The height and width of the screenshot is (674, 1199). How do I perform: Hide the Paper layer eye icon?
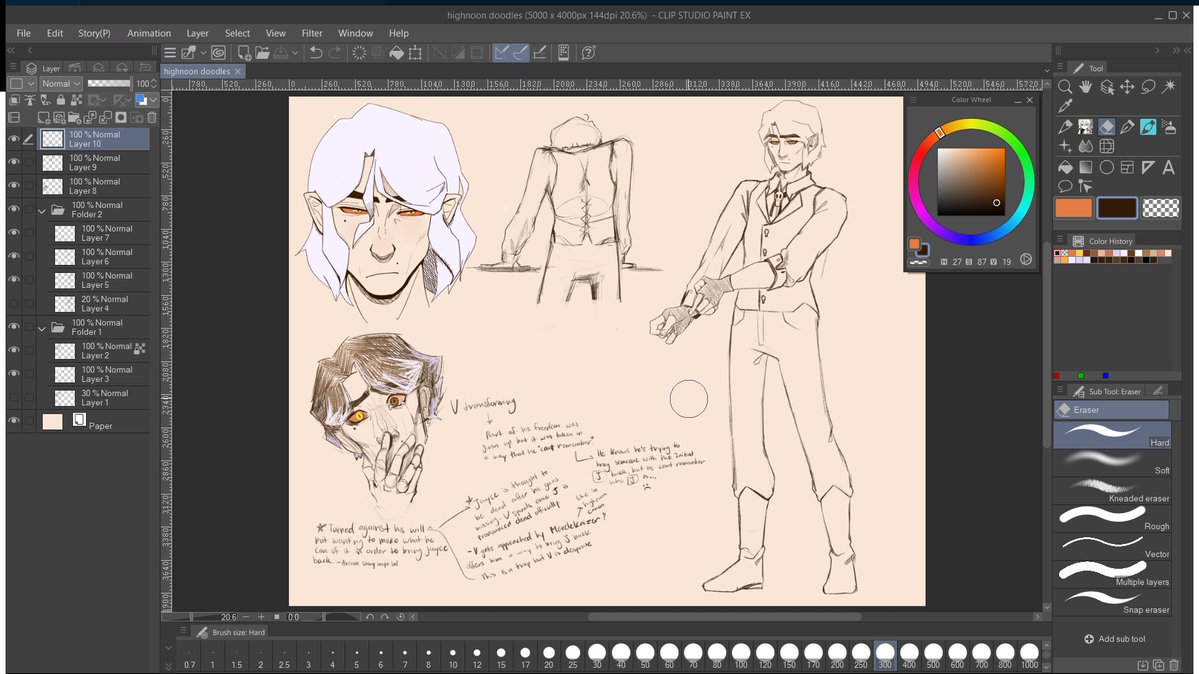click(x=14, y=421)
